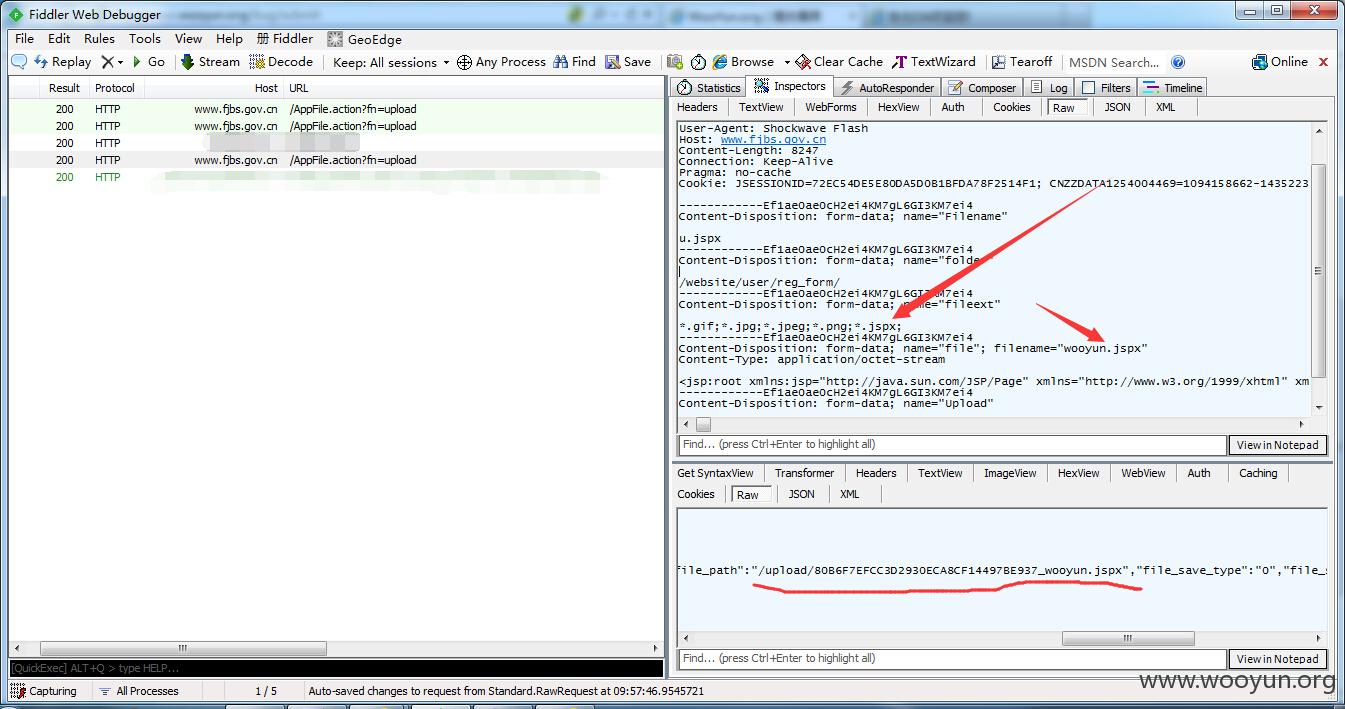
Task: Select the request WebForms inspector tab
Action: (831, 107)
